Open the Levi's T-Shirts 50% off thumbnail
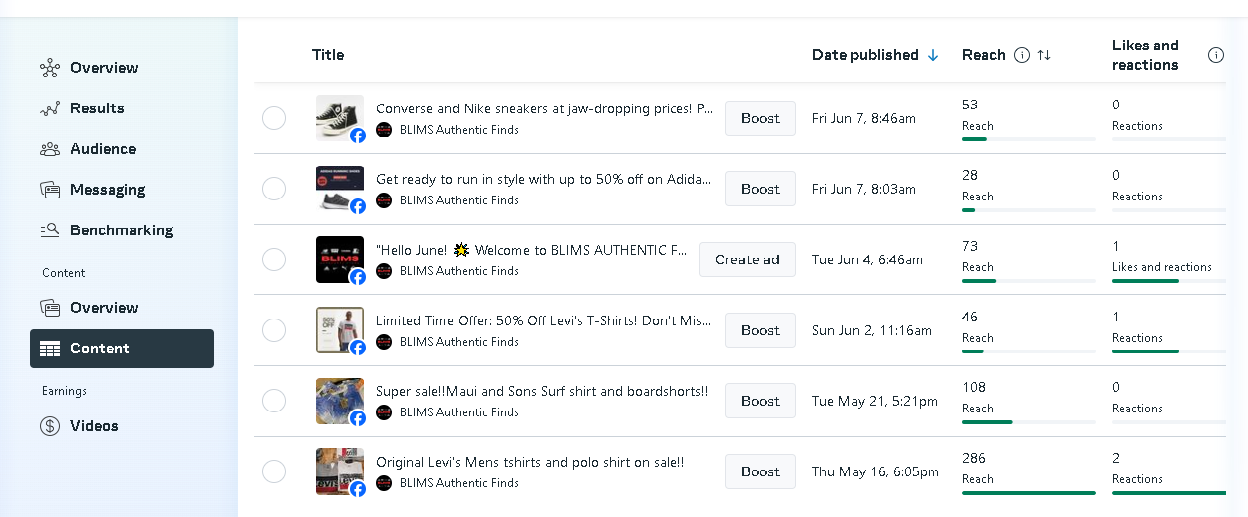The width and height of the screenshot is (1248, 517). 339,330
